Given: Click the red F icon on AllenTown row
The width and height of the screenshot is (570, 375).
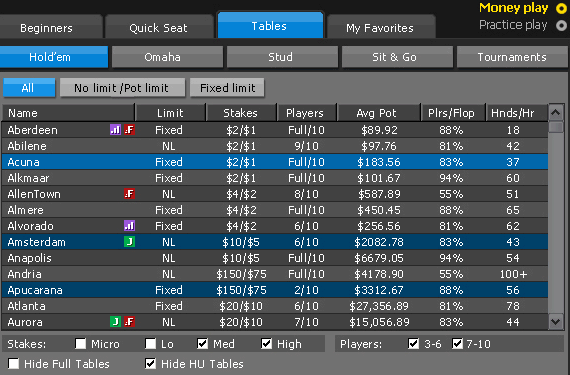Looking at the screenshot, I should click(129, 194).
